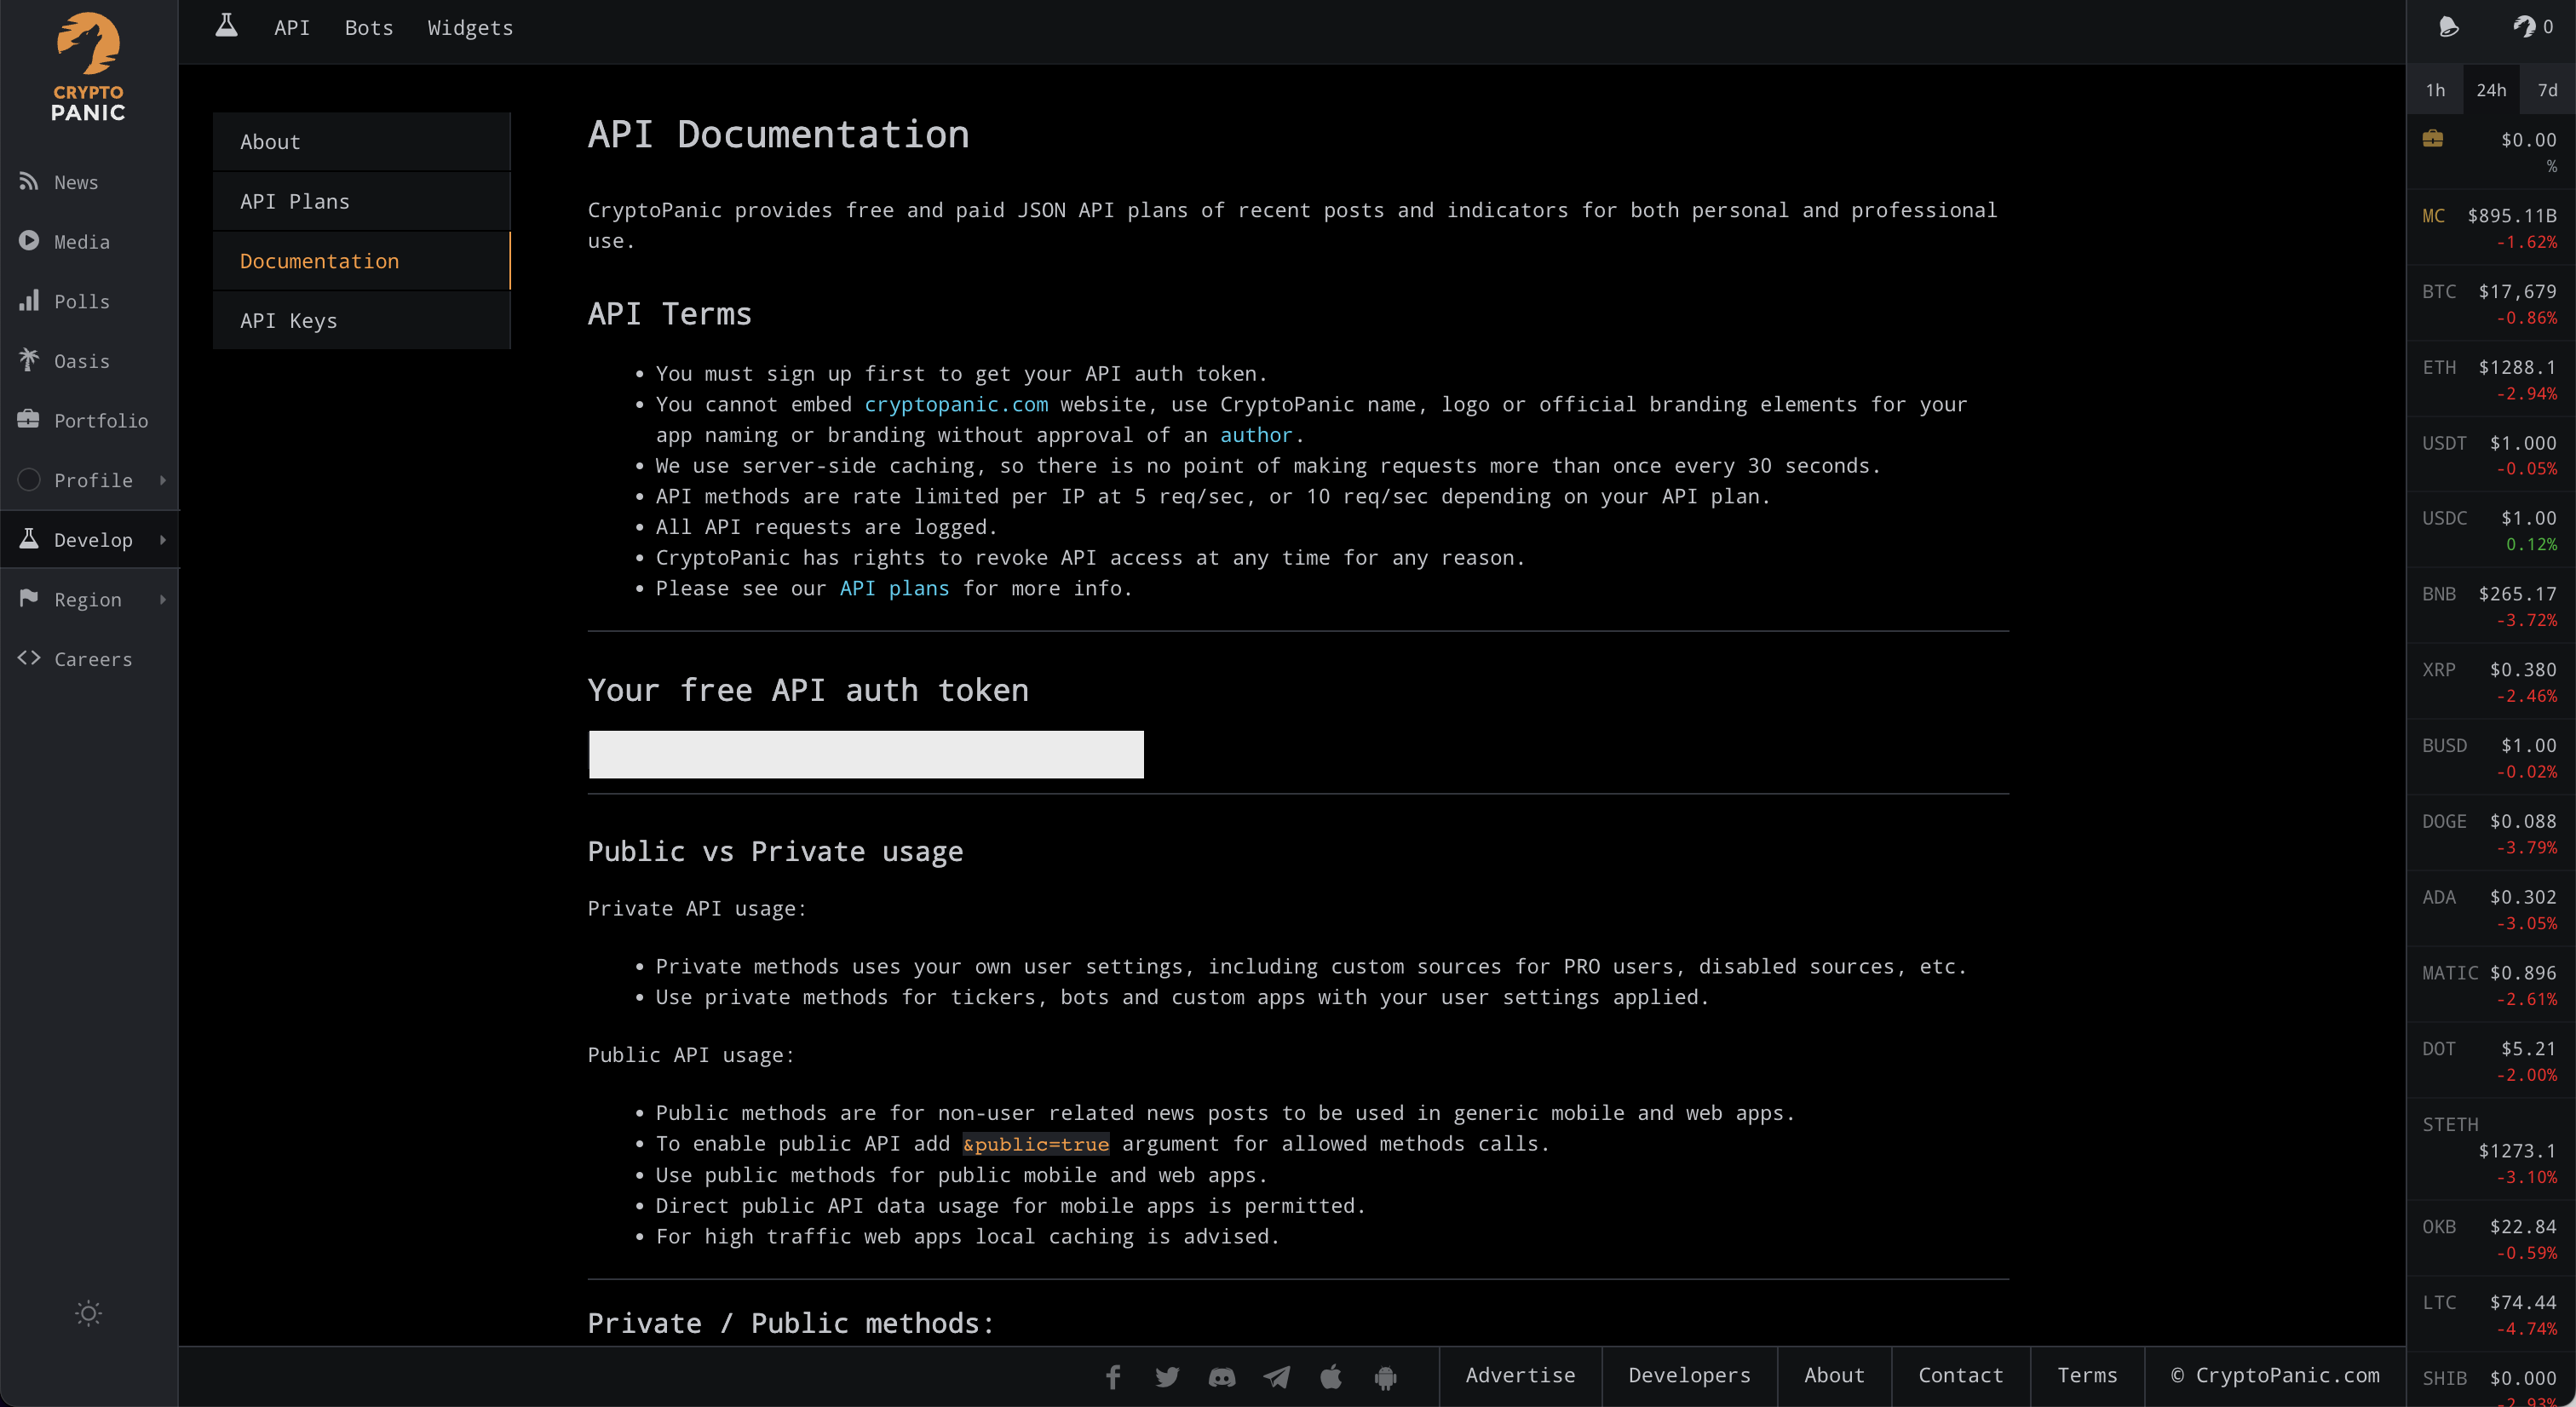The width and height of the screenshot is (2576, 1407).
Task: Select Documentation in the side menu
Action: point(361,260)
